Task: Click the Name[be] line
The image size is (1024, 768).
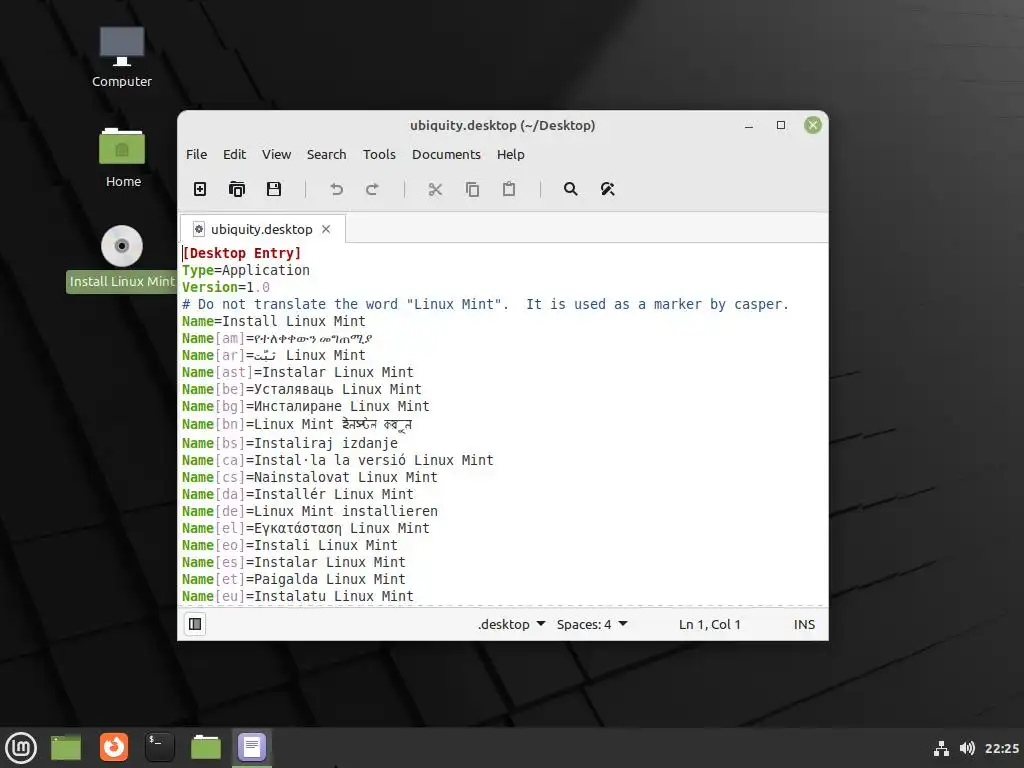Action: click(302, 389)
